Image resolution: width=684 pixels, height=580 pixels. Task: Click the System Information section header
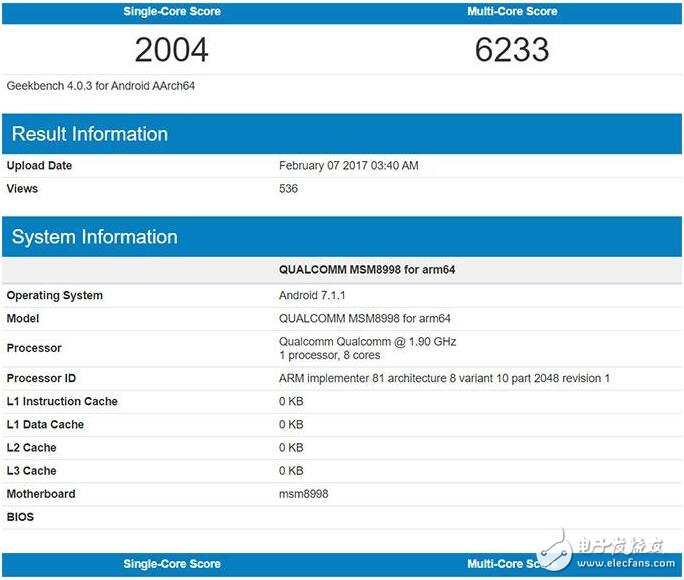(x=95, y=237)
